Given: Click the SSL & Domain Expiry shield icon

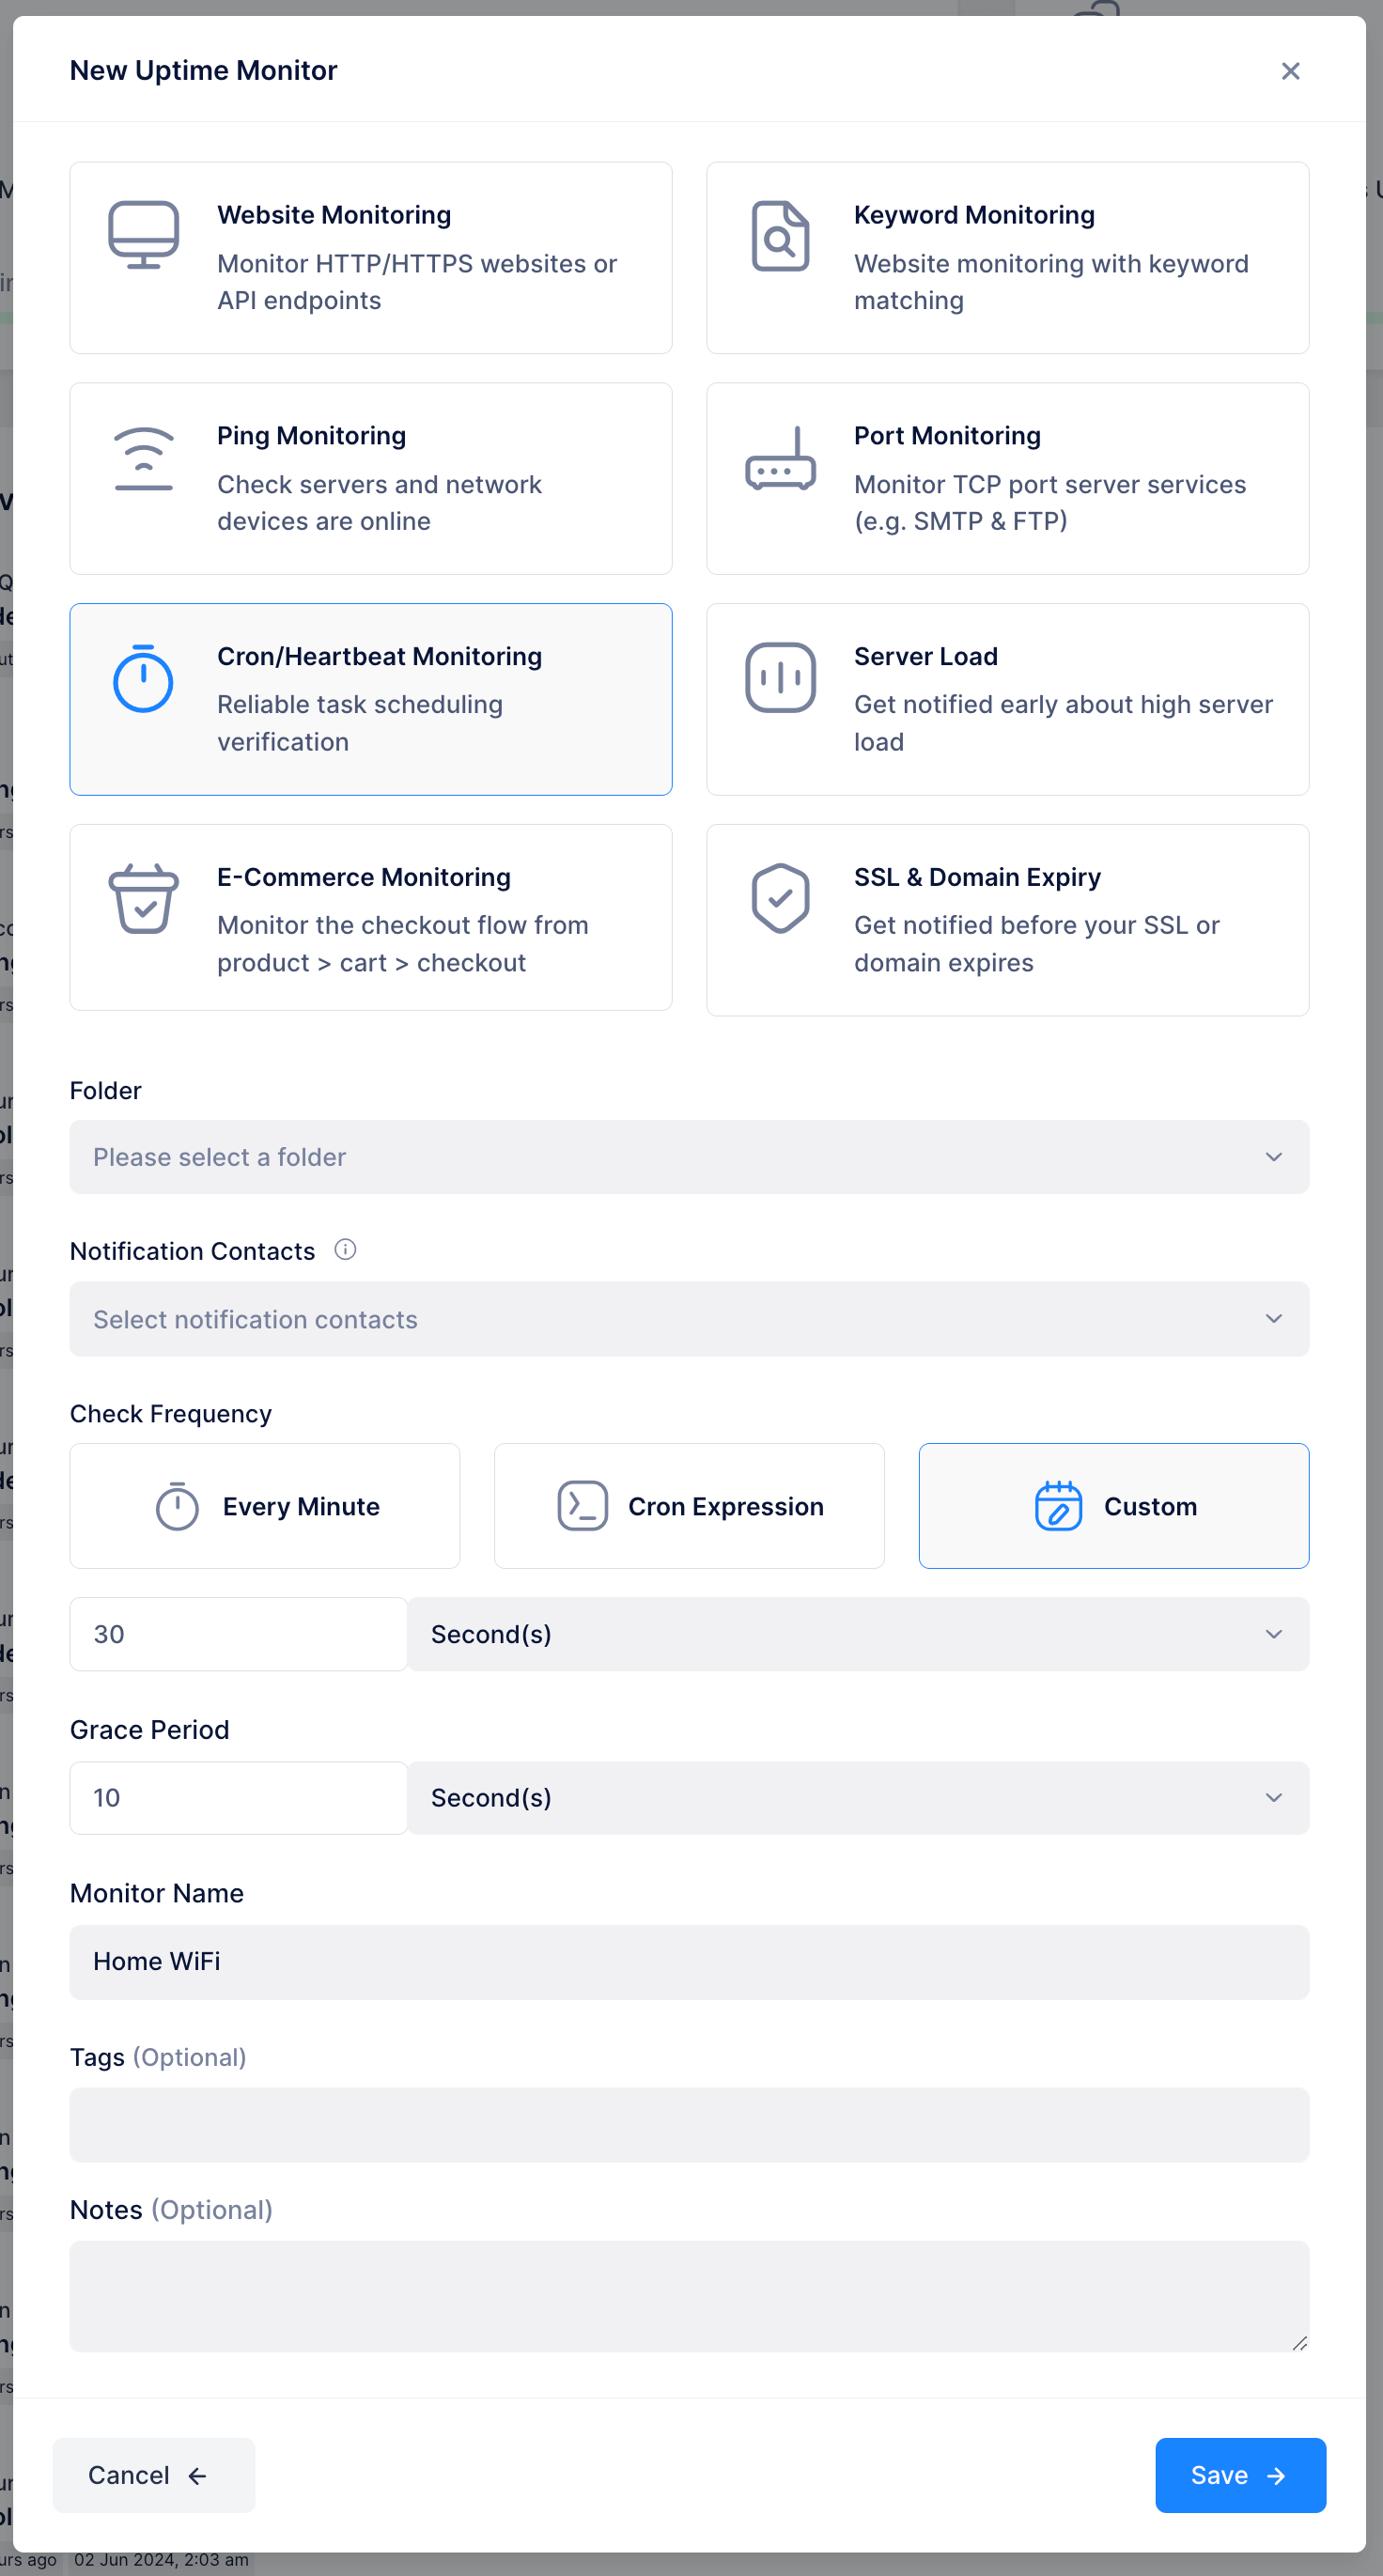Looking at the screenshot, I should coord(780,898).
